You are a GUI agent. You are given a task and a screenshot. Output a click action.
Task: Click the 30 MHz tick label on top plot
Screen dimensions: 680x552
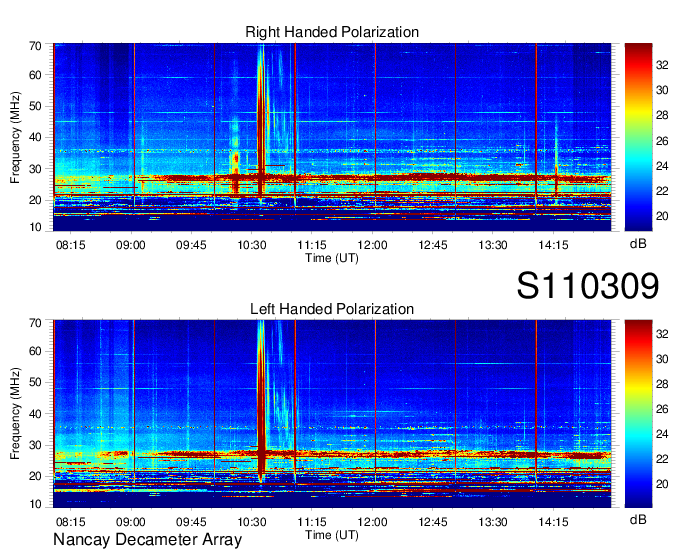tap(36, 169)
